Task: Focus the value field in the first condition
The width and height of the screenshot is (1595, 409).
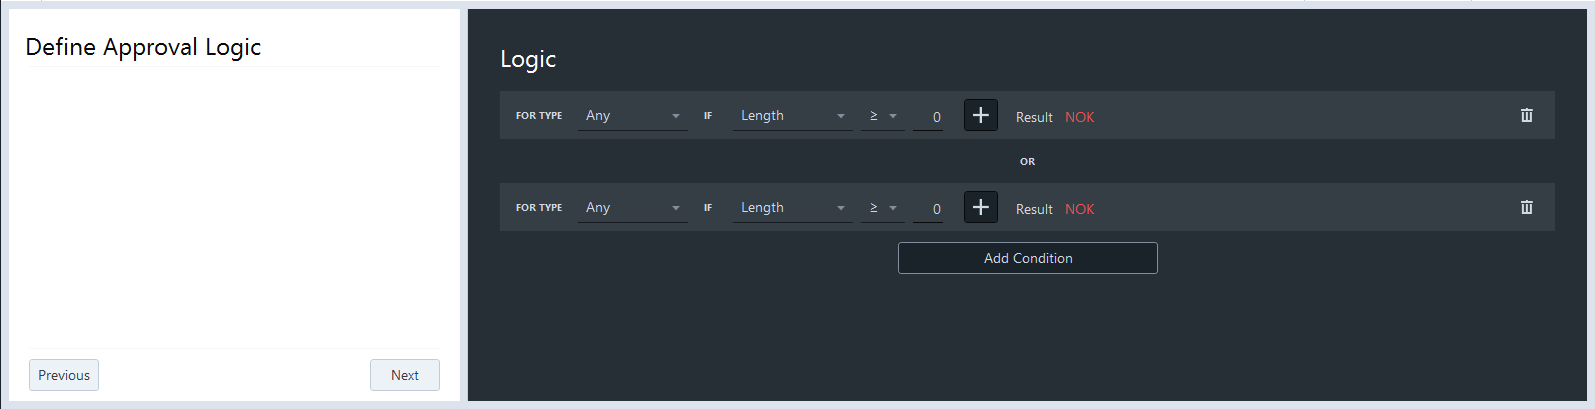Action: click(x=929, y=117)
